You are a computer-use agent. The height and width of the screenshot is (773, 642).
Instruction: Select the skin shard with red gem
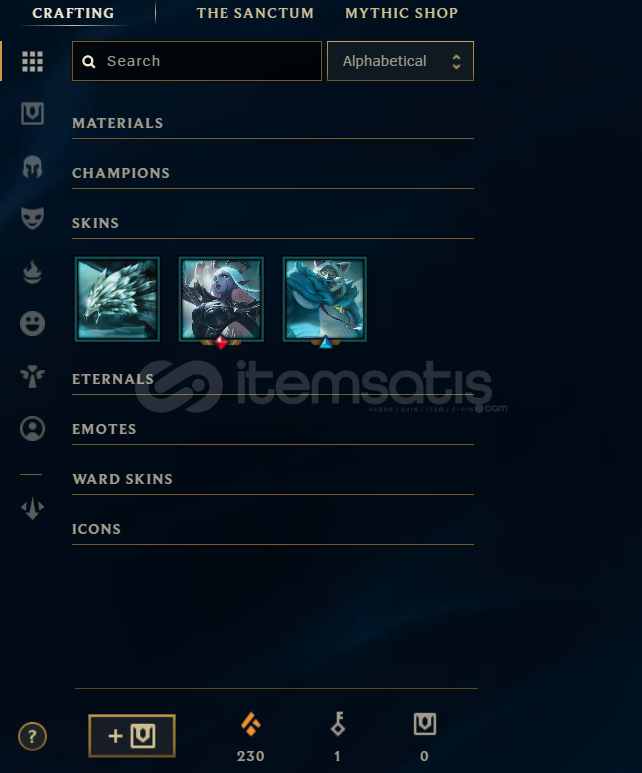pos(221,299)
